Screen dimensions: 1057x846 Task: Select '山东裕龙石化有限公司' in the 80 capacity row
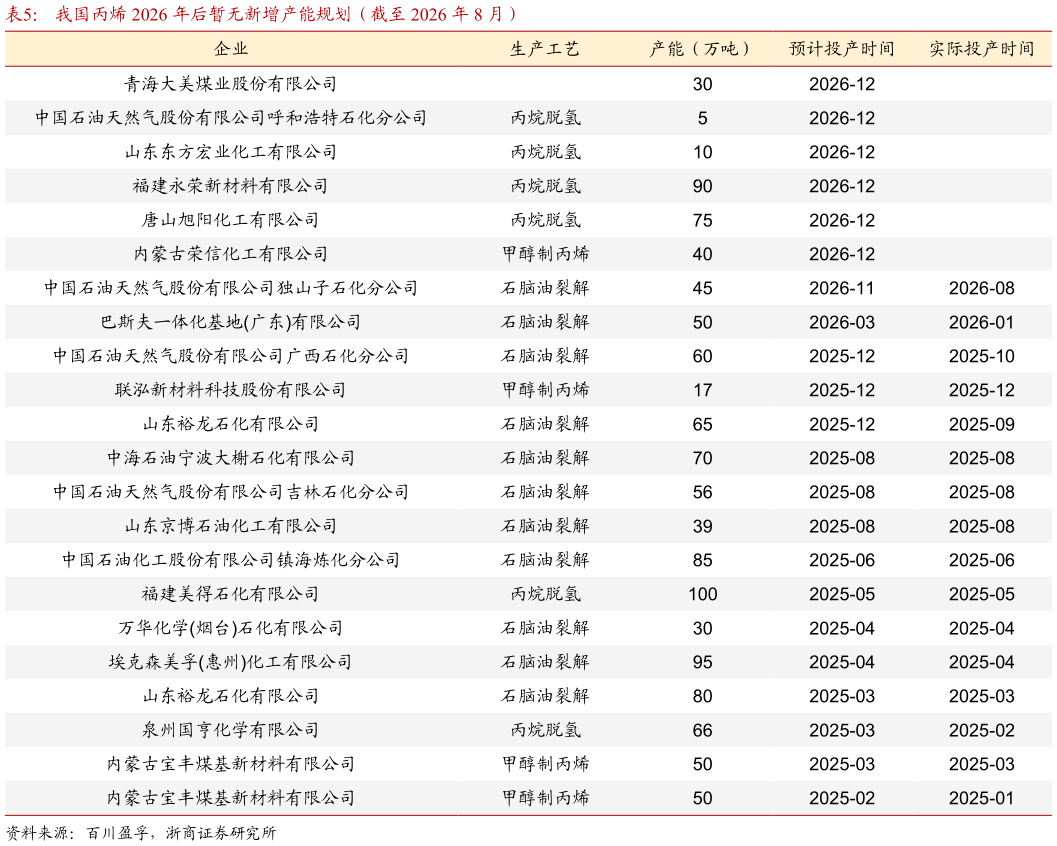[x=231, y=696]
